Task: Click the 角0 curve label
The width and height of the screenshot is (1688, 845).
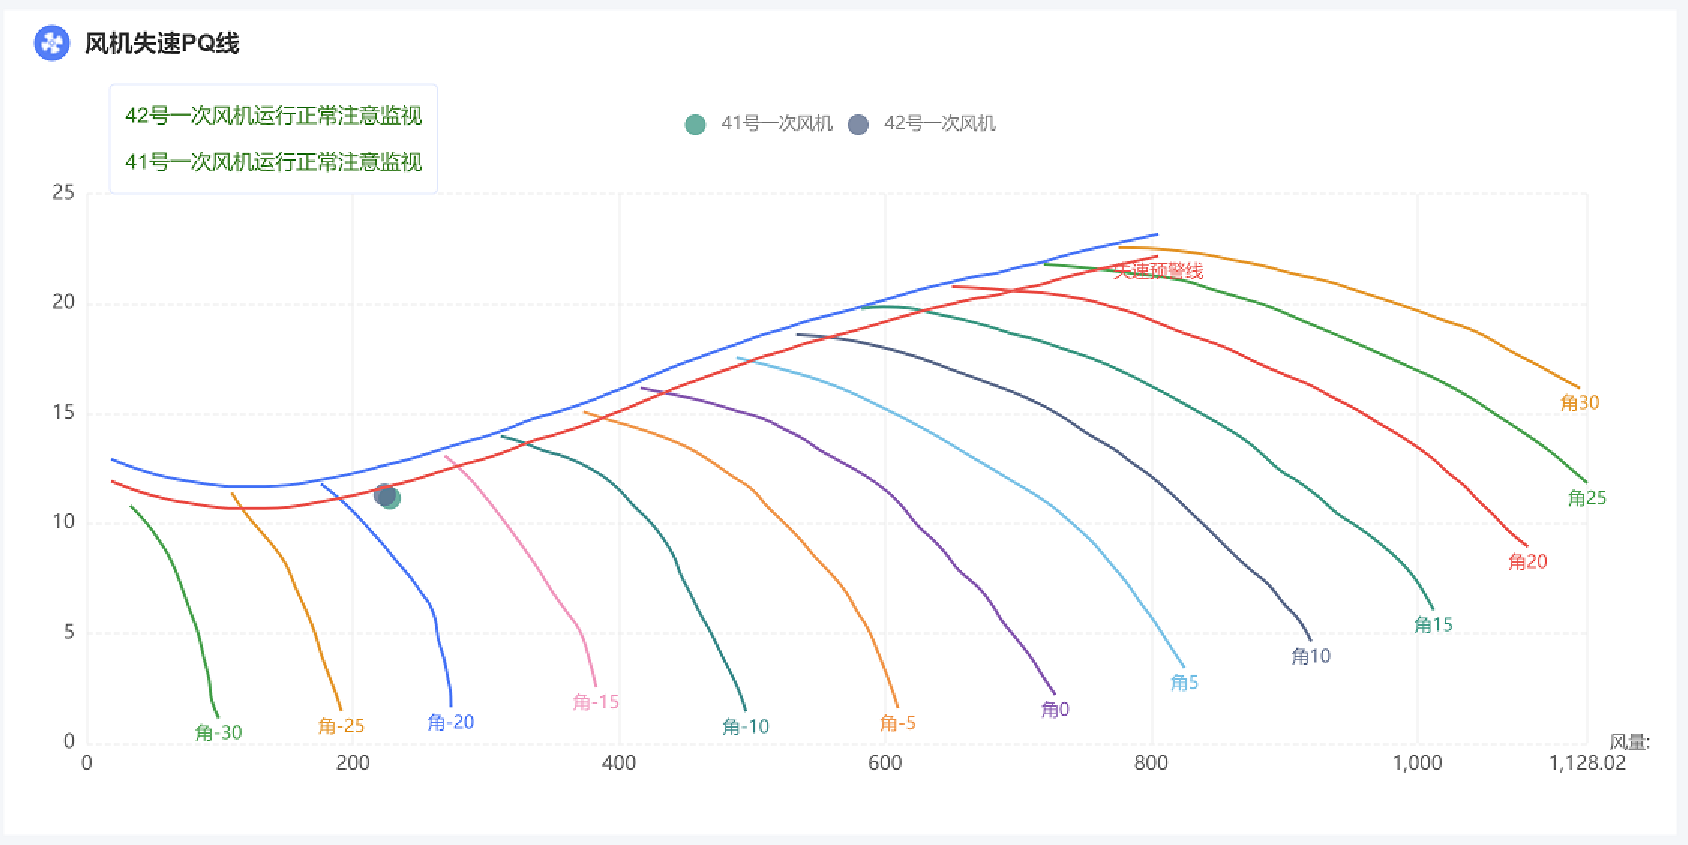Action: tap(1055, 709)
